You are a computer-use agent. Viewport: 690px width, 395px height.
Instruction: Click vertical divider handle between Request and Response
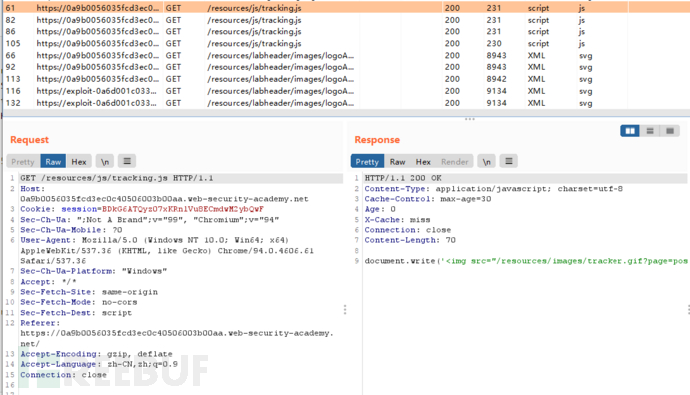point(345,310)
